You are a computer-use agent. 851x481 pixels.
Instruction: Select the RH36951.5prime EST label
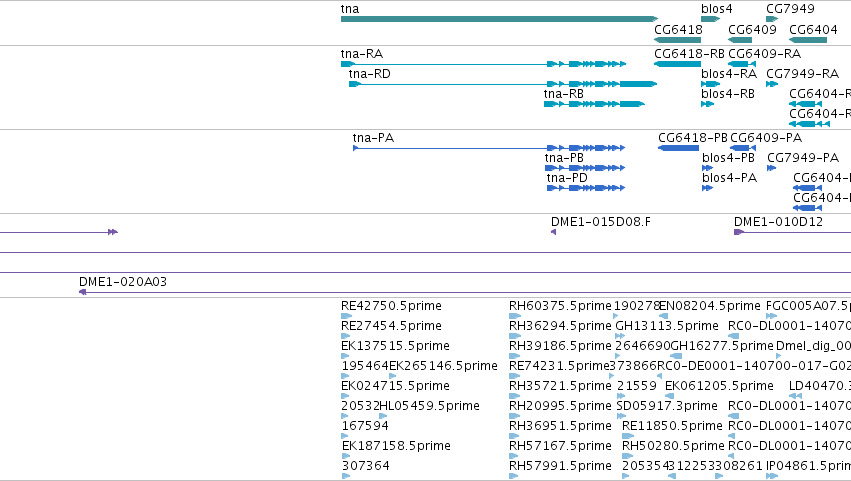560,426
